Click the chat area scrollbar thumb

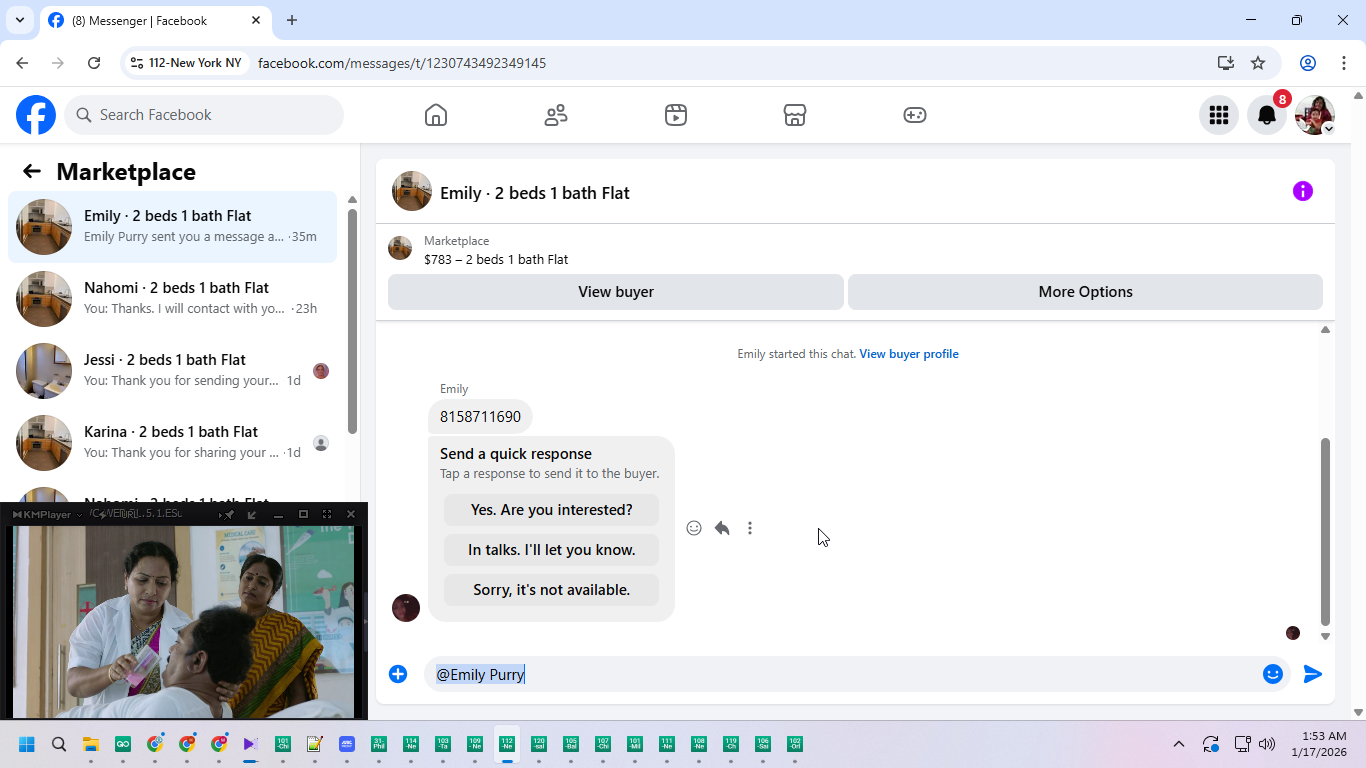coord(1325,531)
